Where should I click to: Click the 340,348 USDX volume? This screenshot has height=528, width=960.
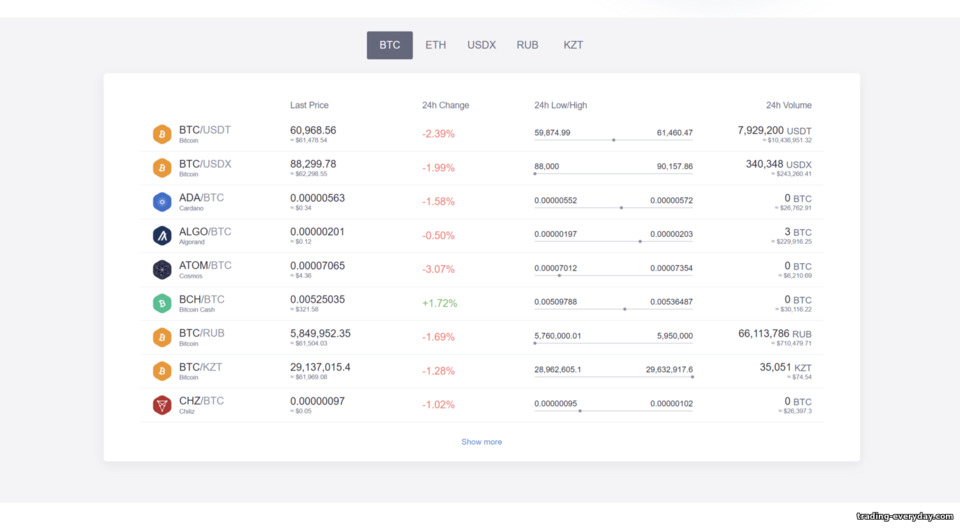(x=778, y=164)
